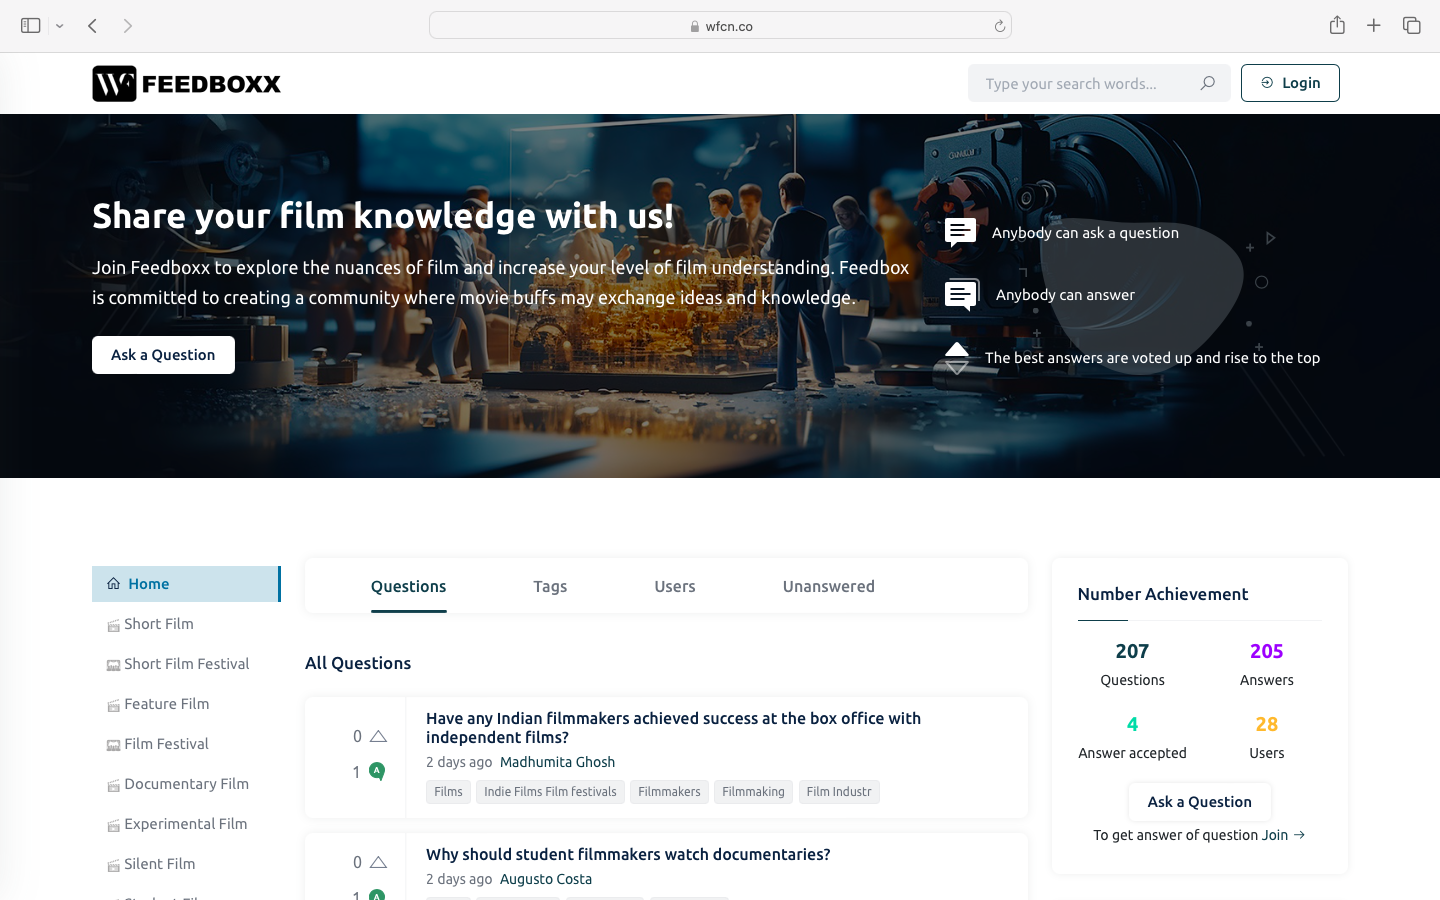1440x900 pixels.
Task: Expand the sidebar dropdown chevron in Safari
Action: [x=60, y=26]
